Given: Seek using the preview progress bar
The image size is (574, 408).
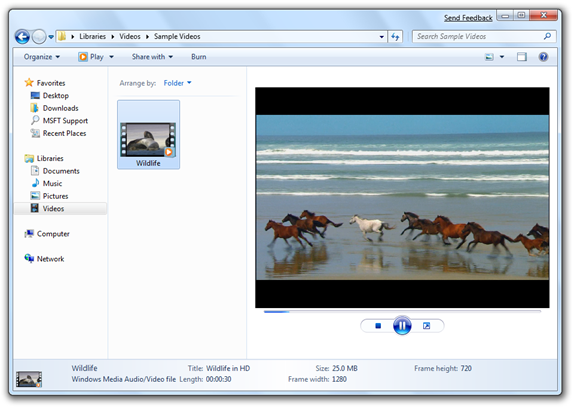Looking at the screenshot, I should tap(402, 312).
